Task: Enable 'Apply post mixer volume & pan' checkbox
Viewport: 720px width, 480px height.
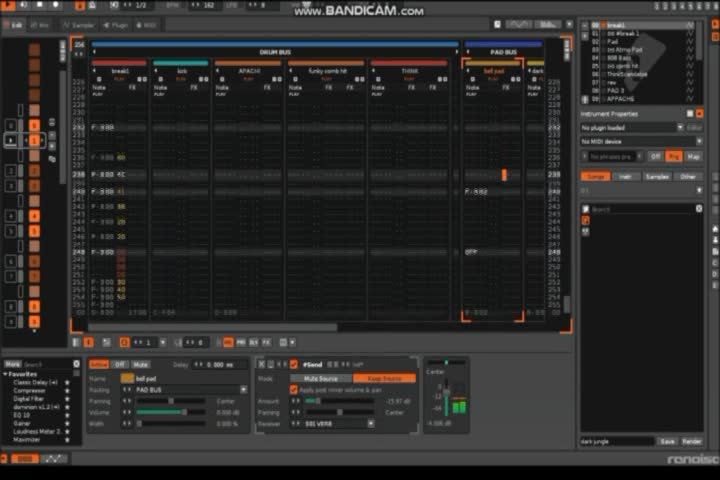Action: pos(294,389)
